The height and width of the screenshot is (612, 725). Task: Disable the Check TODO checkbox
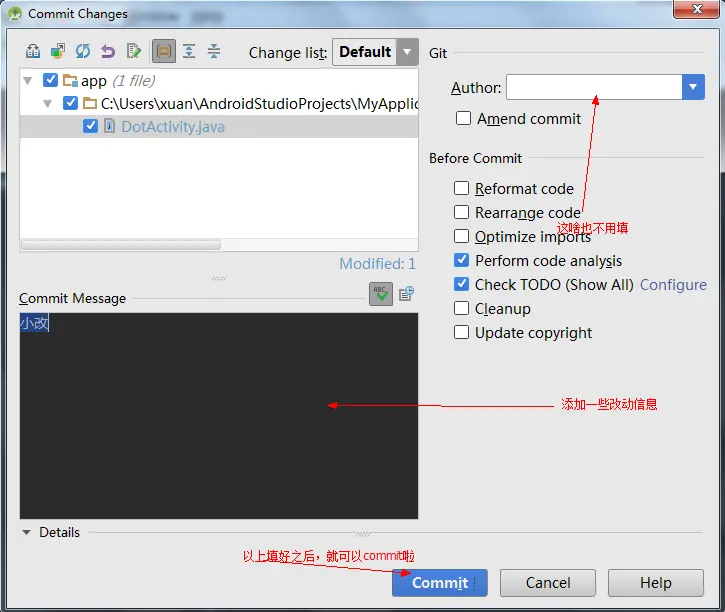pos(461,284)
